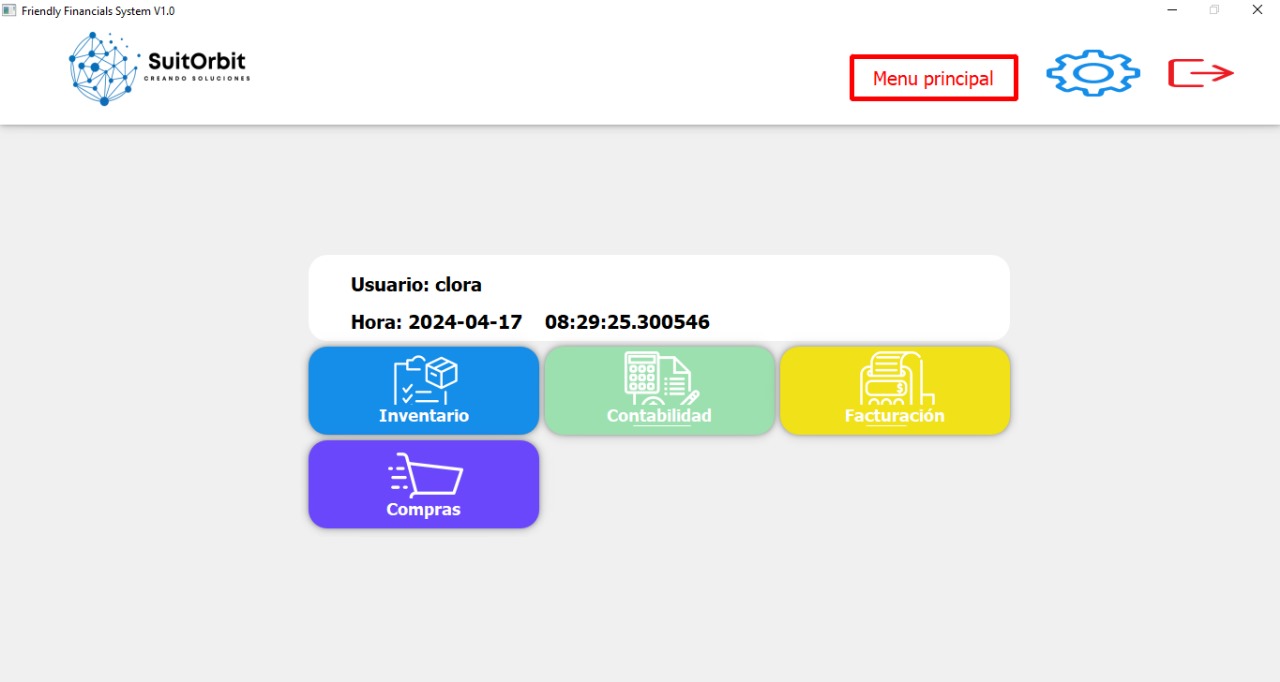Open the Inventario module label
1280x682 pixels.
[x=424, y=416]
